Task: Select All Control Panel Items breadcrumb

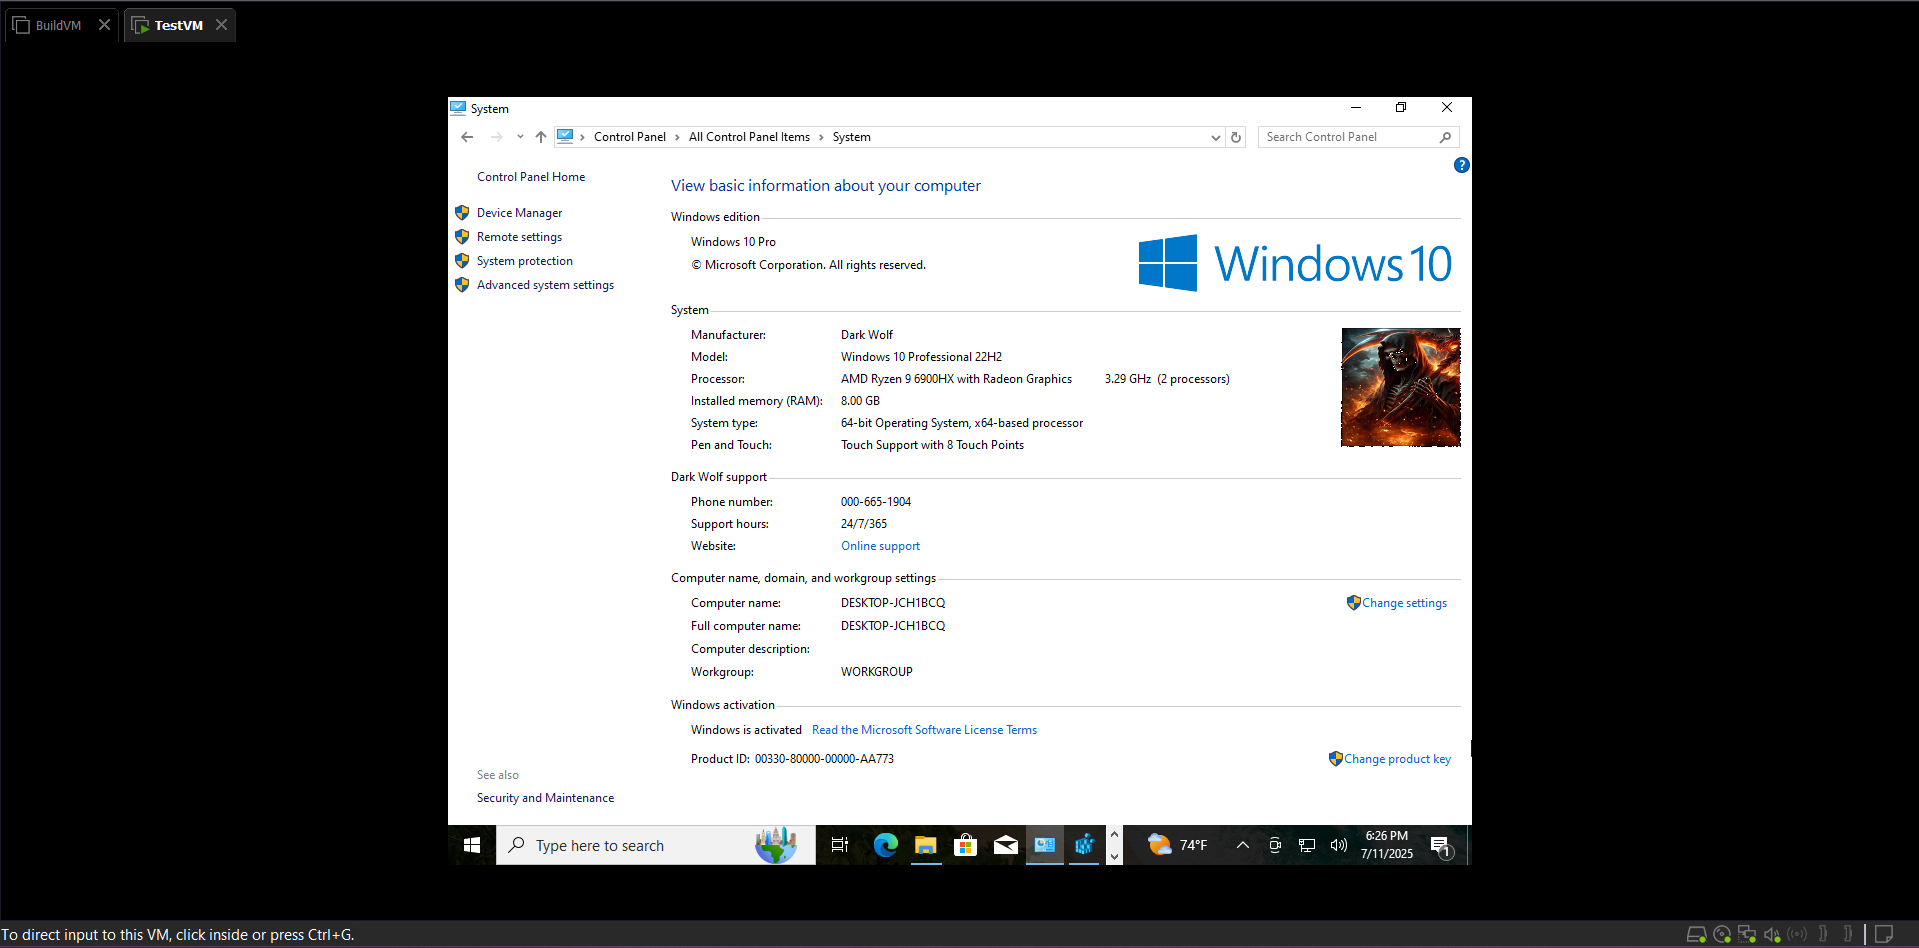Action: tap(749, 137)
